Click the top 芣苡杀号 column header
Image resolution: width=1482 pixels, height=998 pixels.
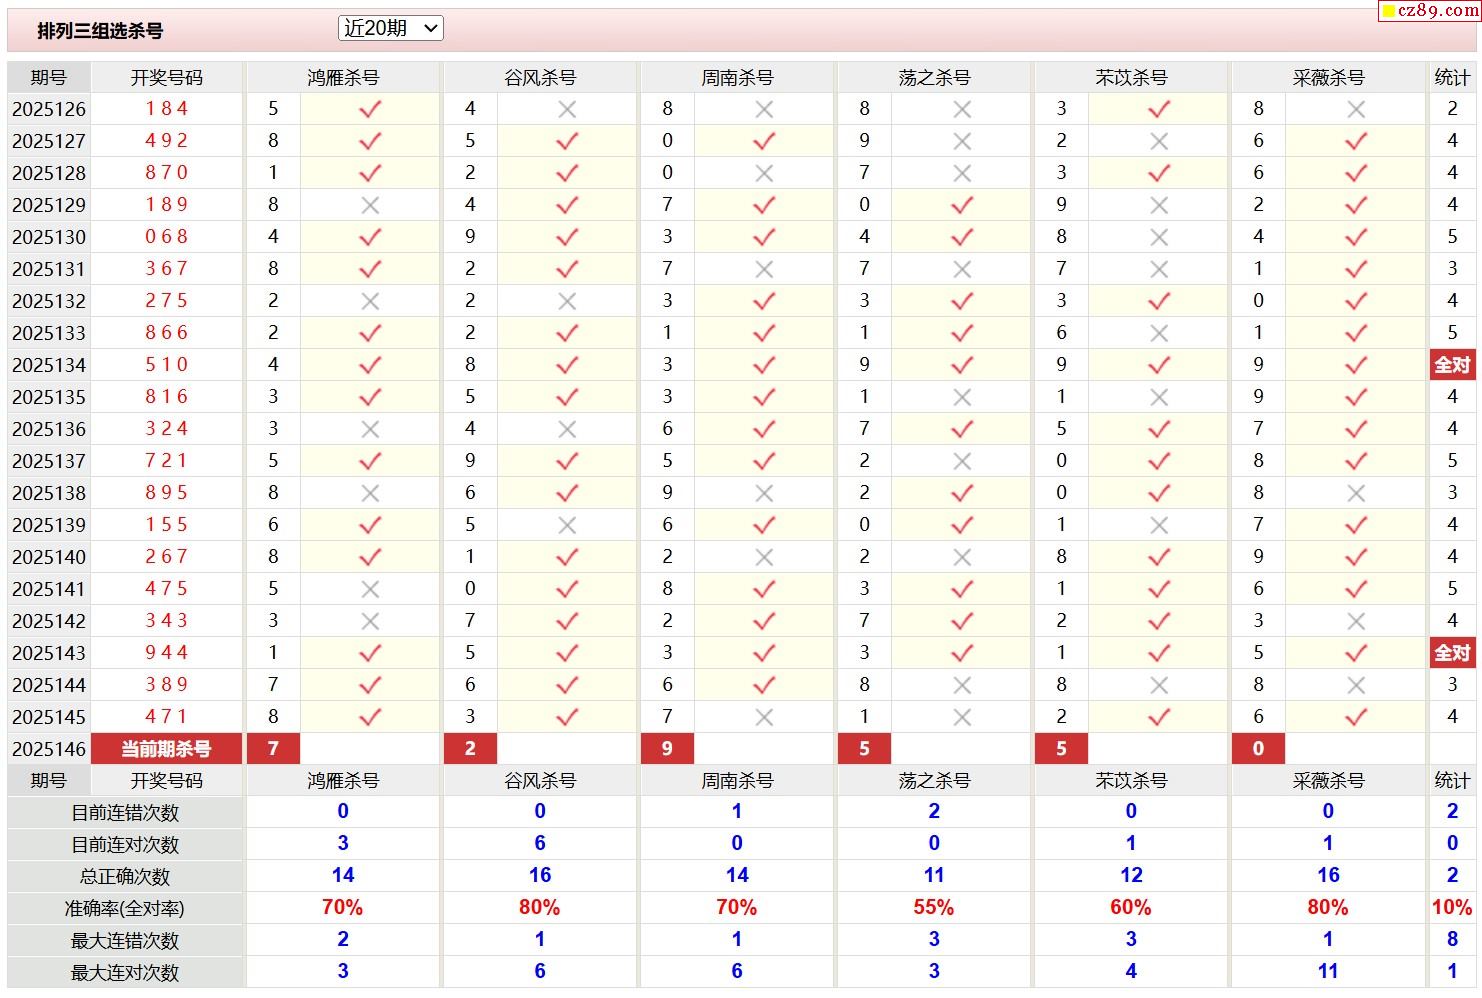coord(1131,78)
